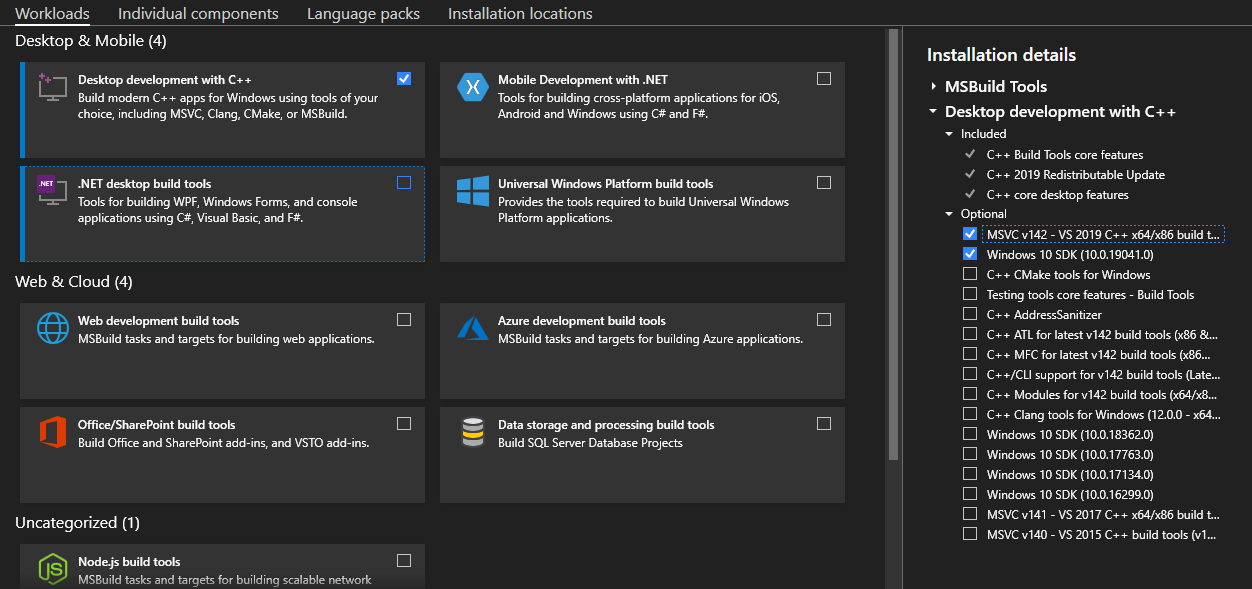The height and width of the screenshot is (589, 1252).
Task: Enable C++ ATL for latest v142 build tools
Action: tap(970, 334)
